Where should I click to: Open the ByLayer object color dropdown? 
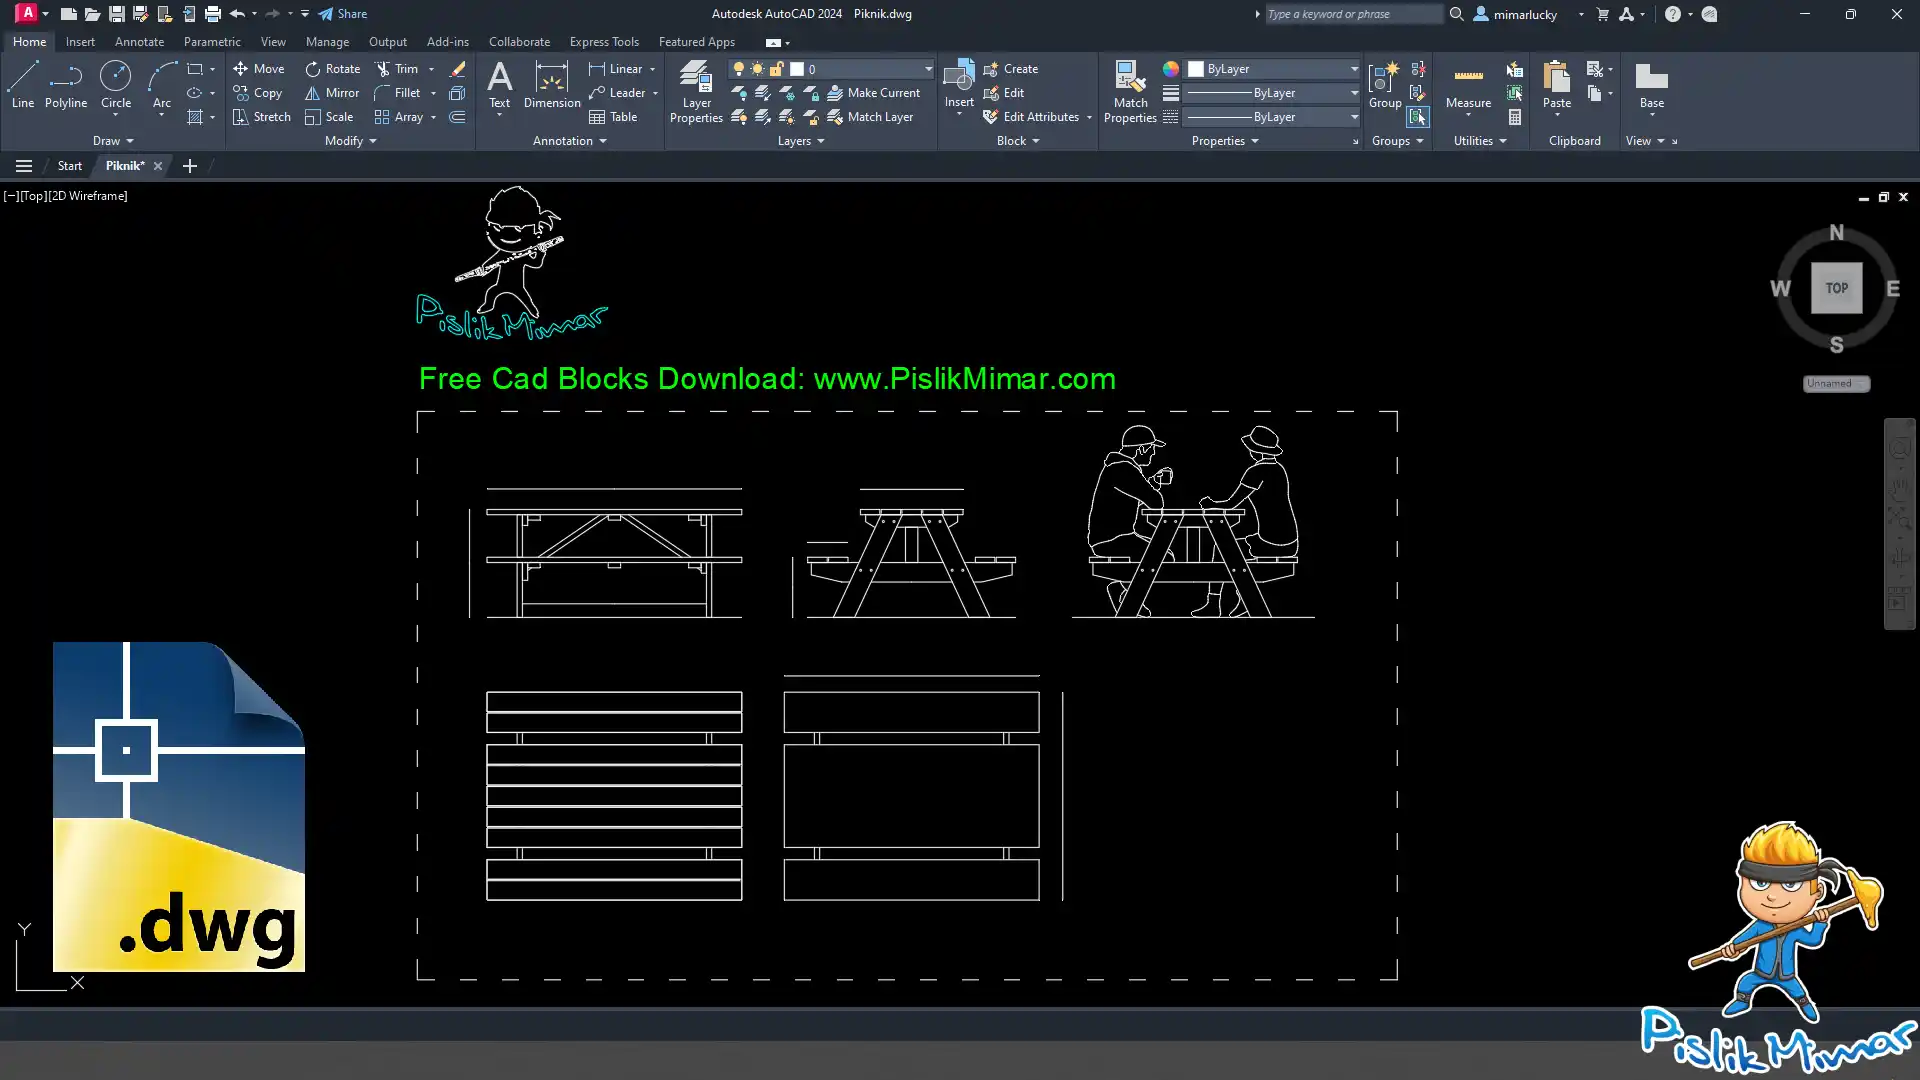(x=1354, y=69)
